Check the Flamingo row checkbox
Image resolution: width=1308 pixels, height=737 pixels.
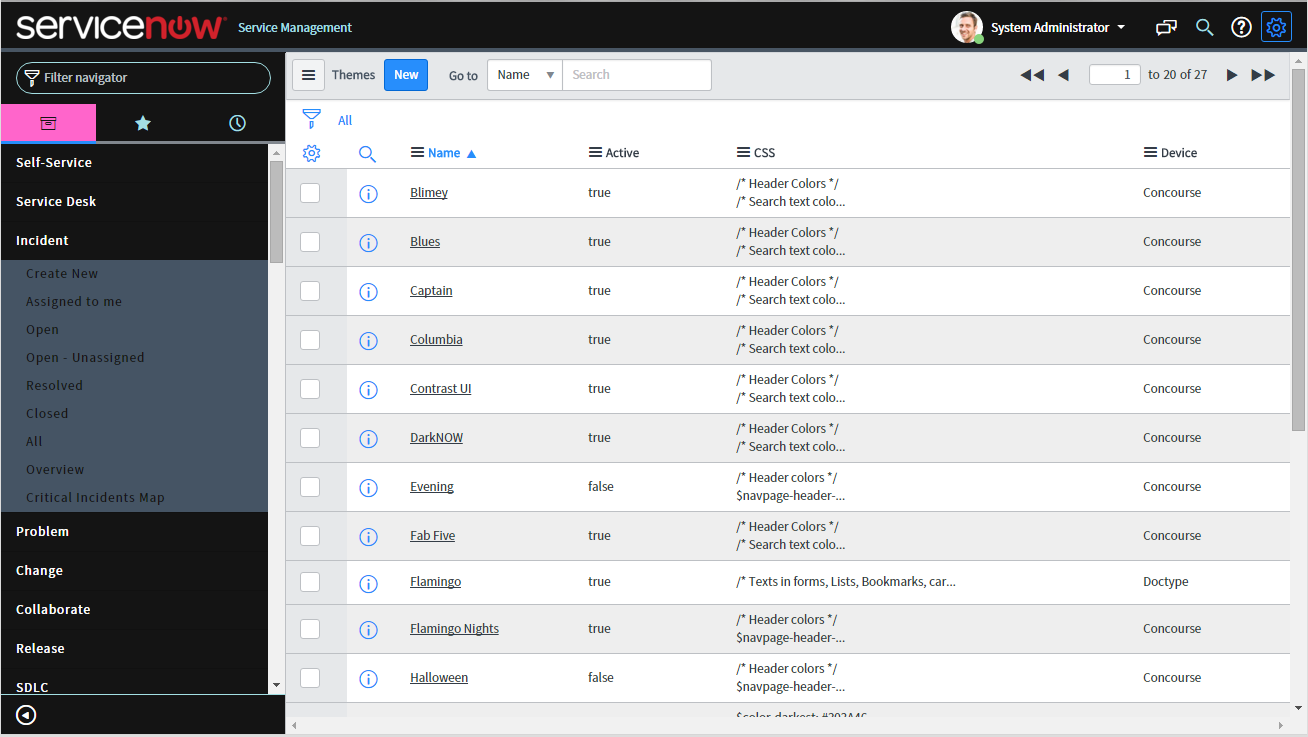point(310,582)
